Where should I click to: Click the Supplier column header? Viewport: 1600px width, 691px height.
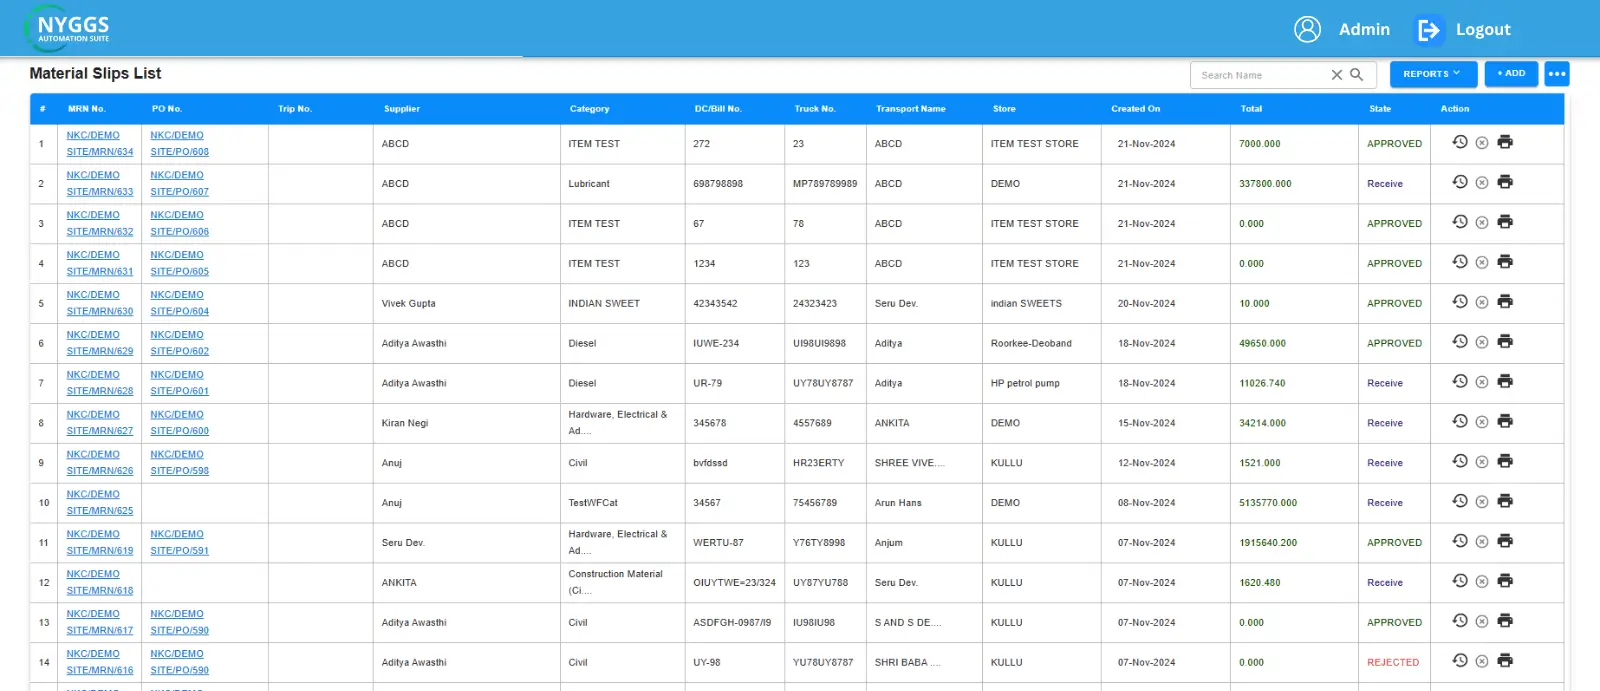[x=402, y=109]
